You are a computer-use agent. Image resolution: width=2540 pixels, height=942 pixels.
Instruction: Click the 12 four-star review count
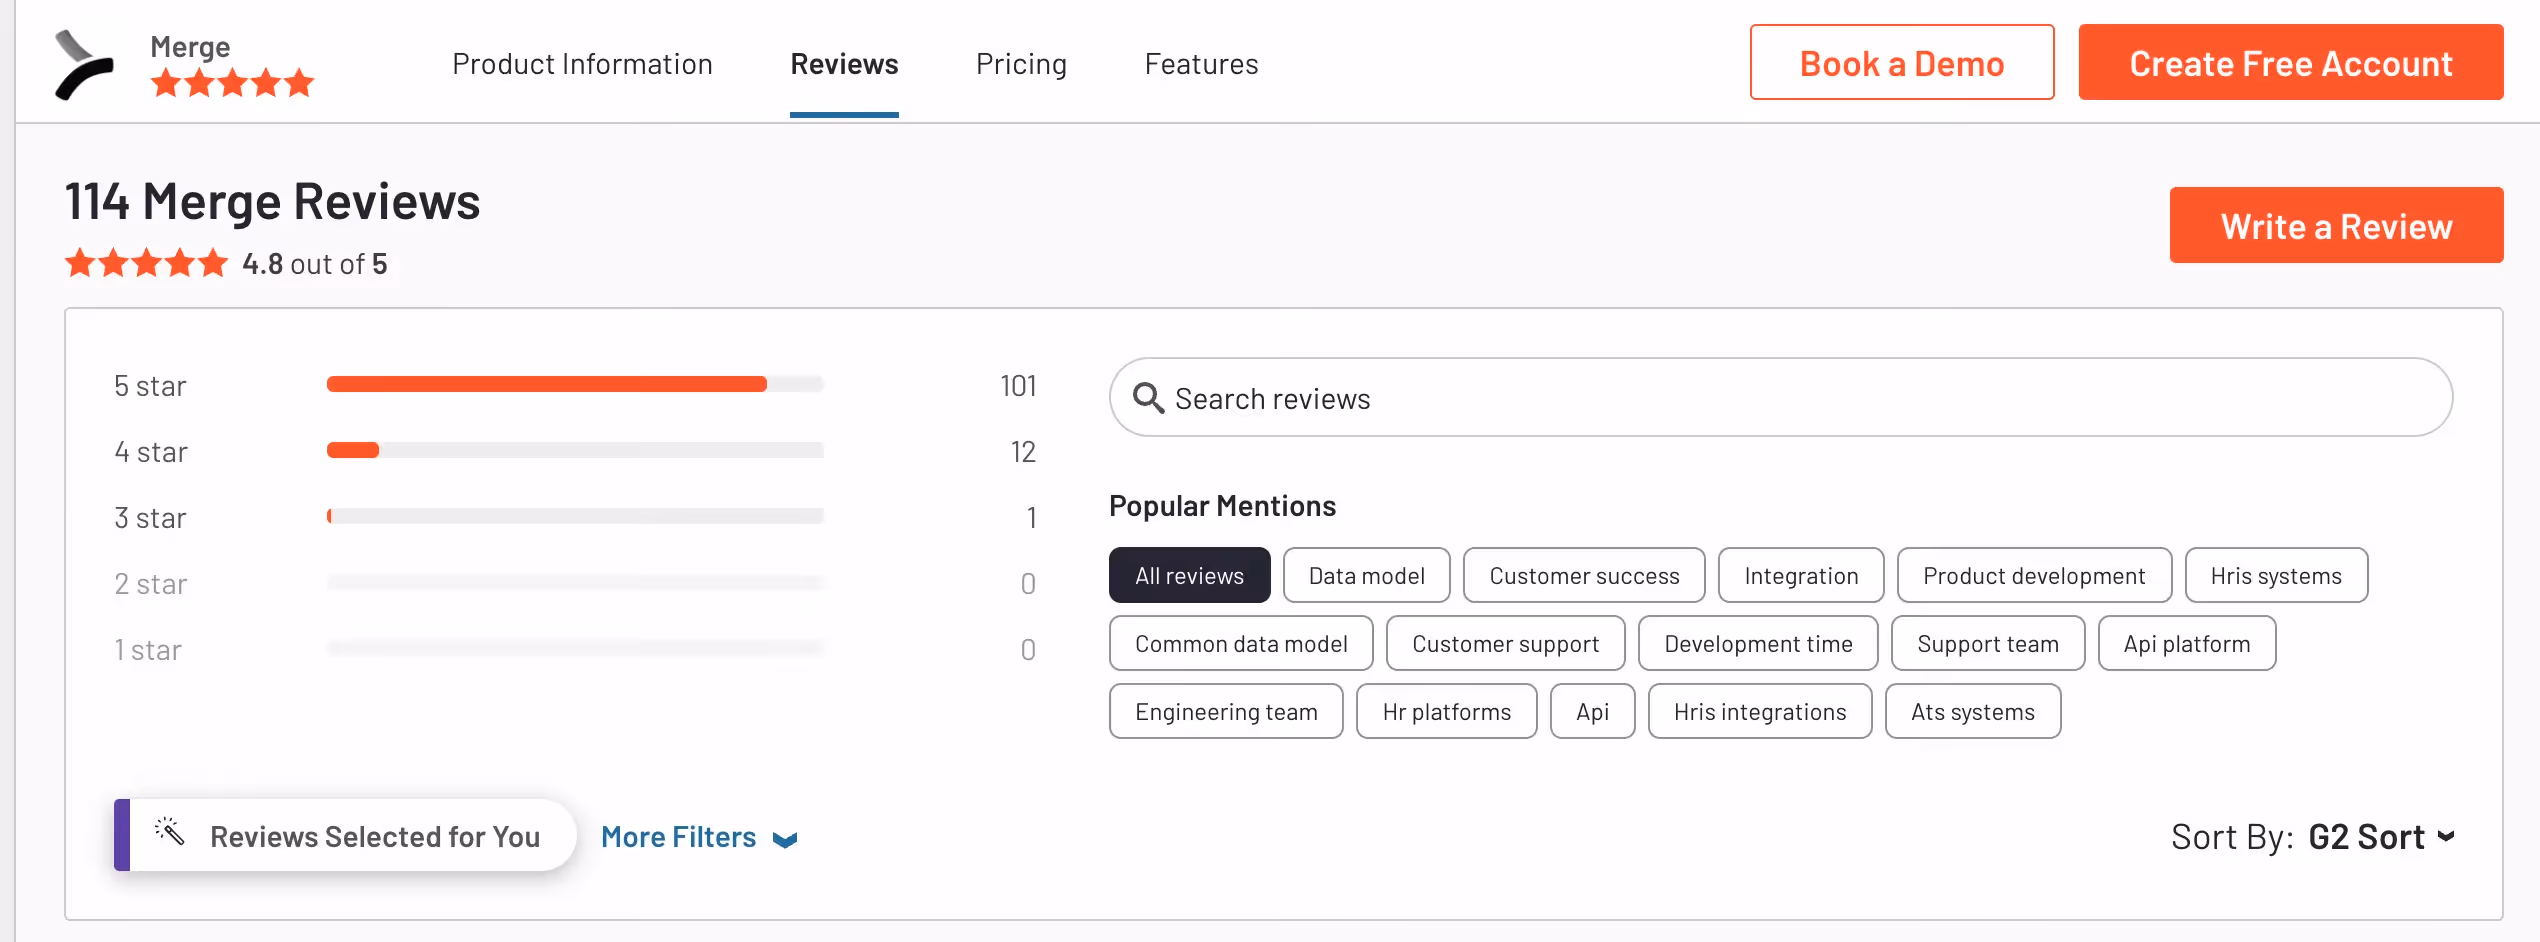pyautogui.click(x=1023, y=452)
